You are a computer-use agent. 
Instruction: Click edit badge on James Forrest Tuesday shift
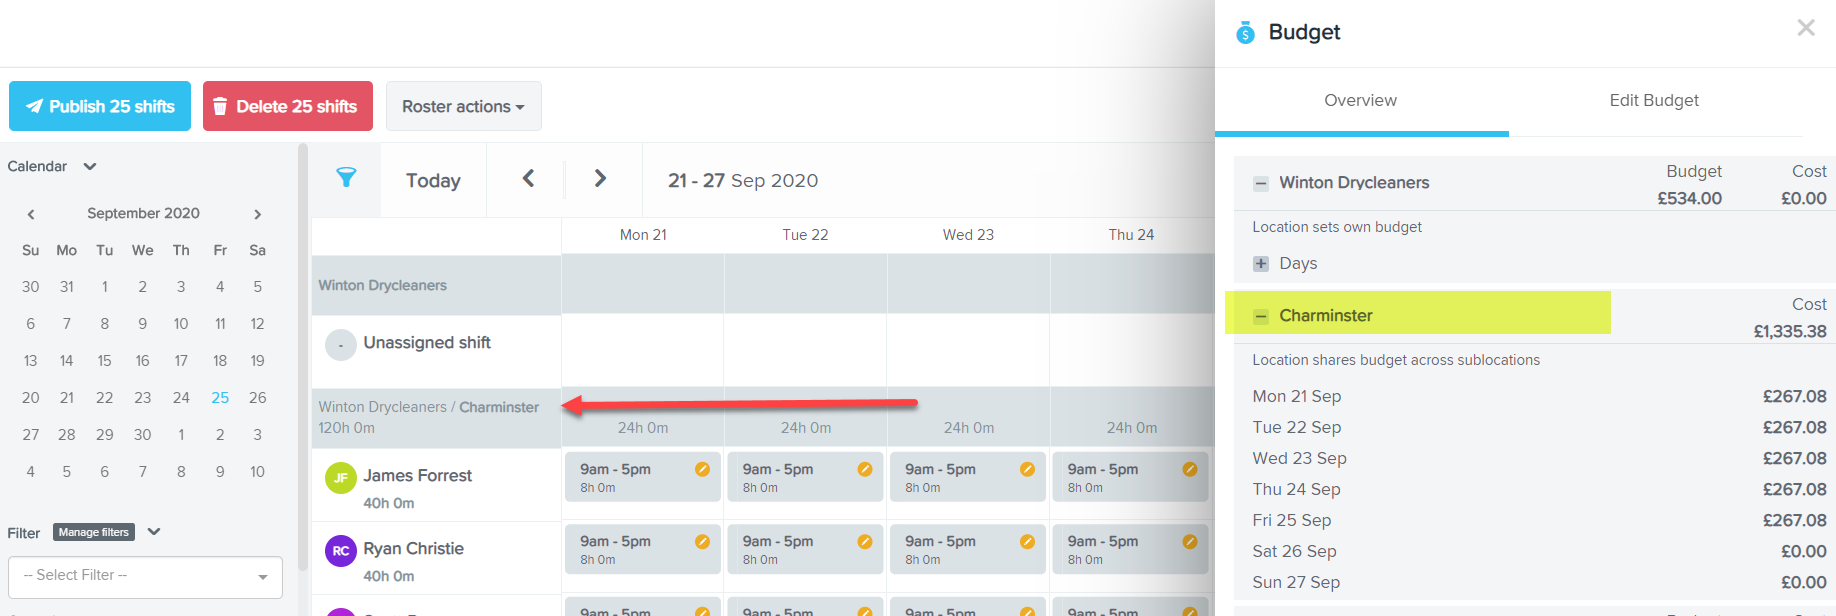click(864, 469)
